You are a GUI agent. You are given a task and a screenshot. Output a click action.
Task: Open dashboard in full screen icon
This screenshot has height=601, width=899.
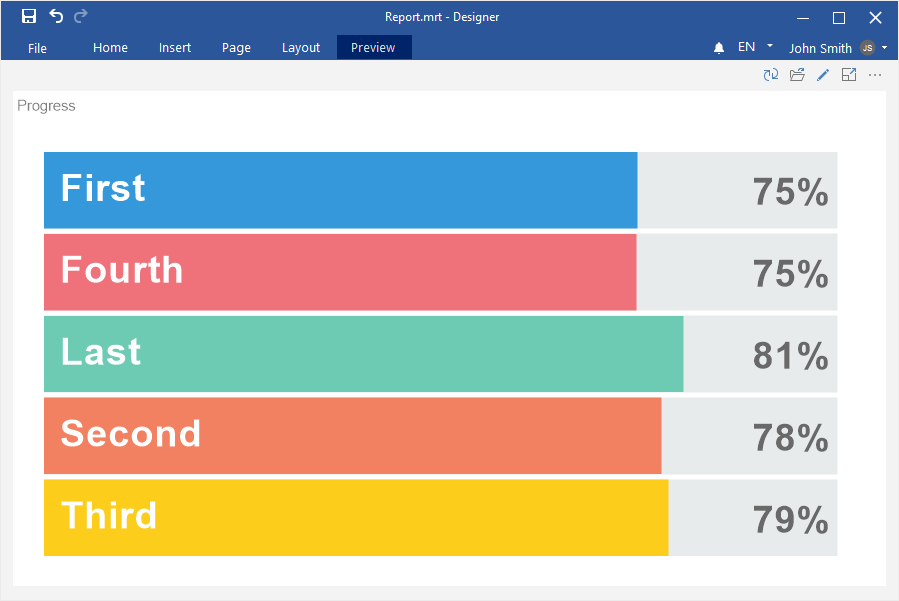(849, 75)
